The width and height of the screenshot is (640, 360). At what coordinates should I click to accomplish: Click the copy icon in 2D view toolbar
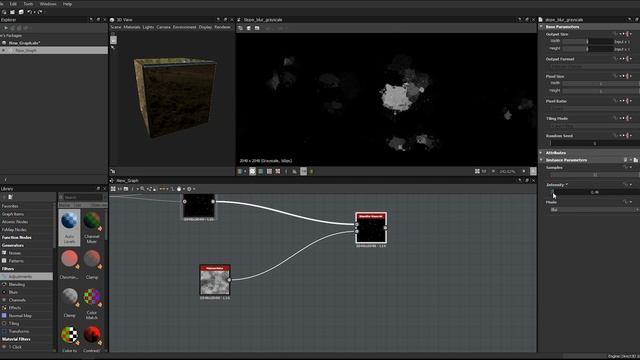pos(249,28)
